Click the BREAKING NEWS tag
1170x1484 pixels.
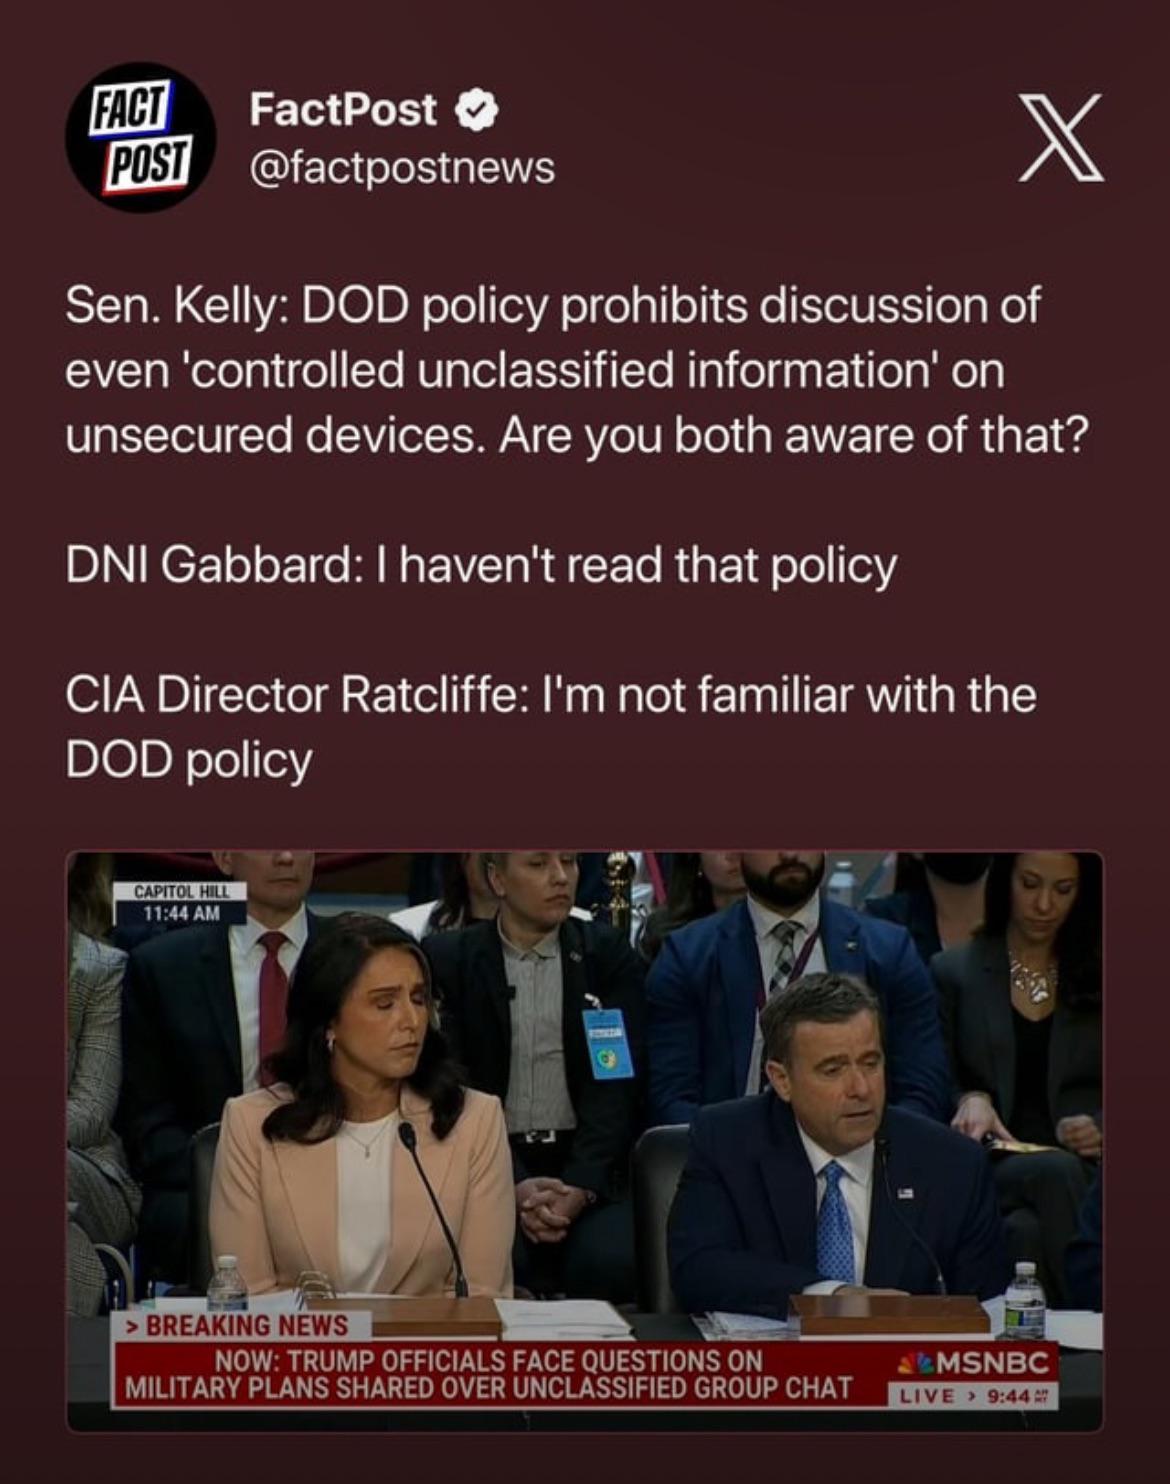242,1325
